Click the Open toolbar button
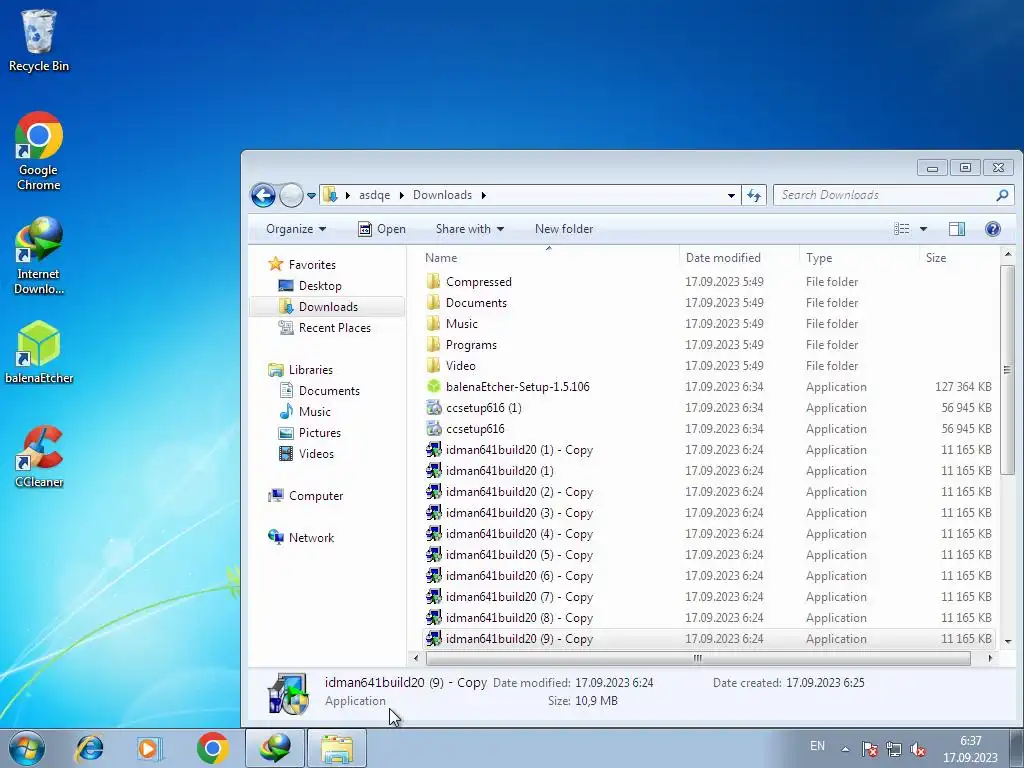Image resolution: width=1024 pixels, height=768 pixels. coord(382,229)
